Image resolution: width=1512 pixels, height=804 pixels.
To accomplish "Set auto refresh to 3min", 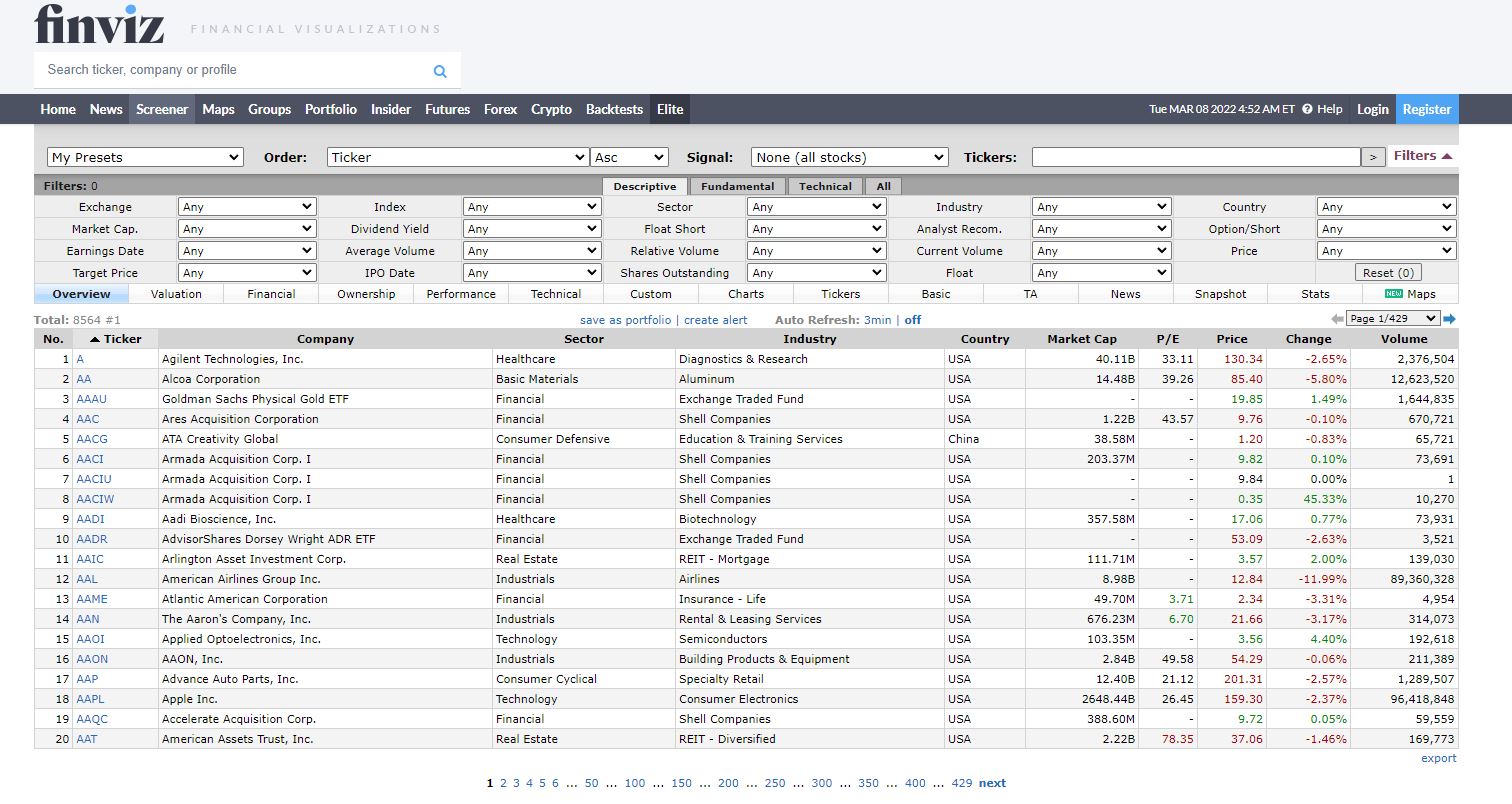I will 878,320.
